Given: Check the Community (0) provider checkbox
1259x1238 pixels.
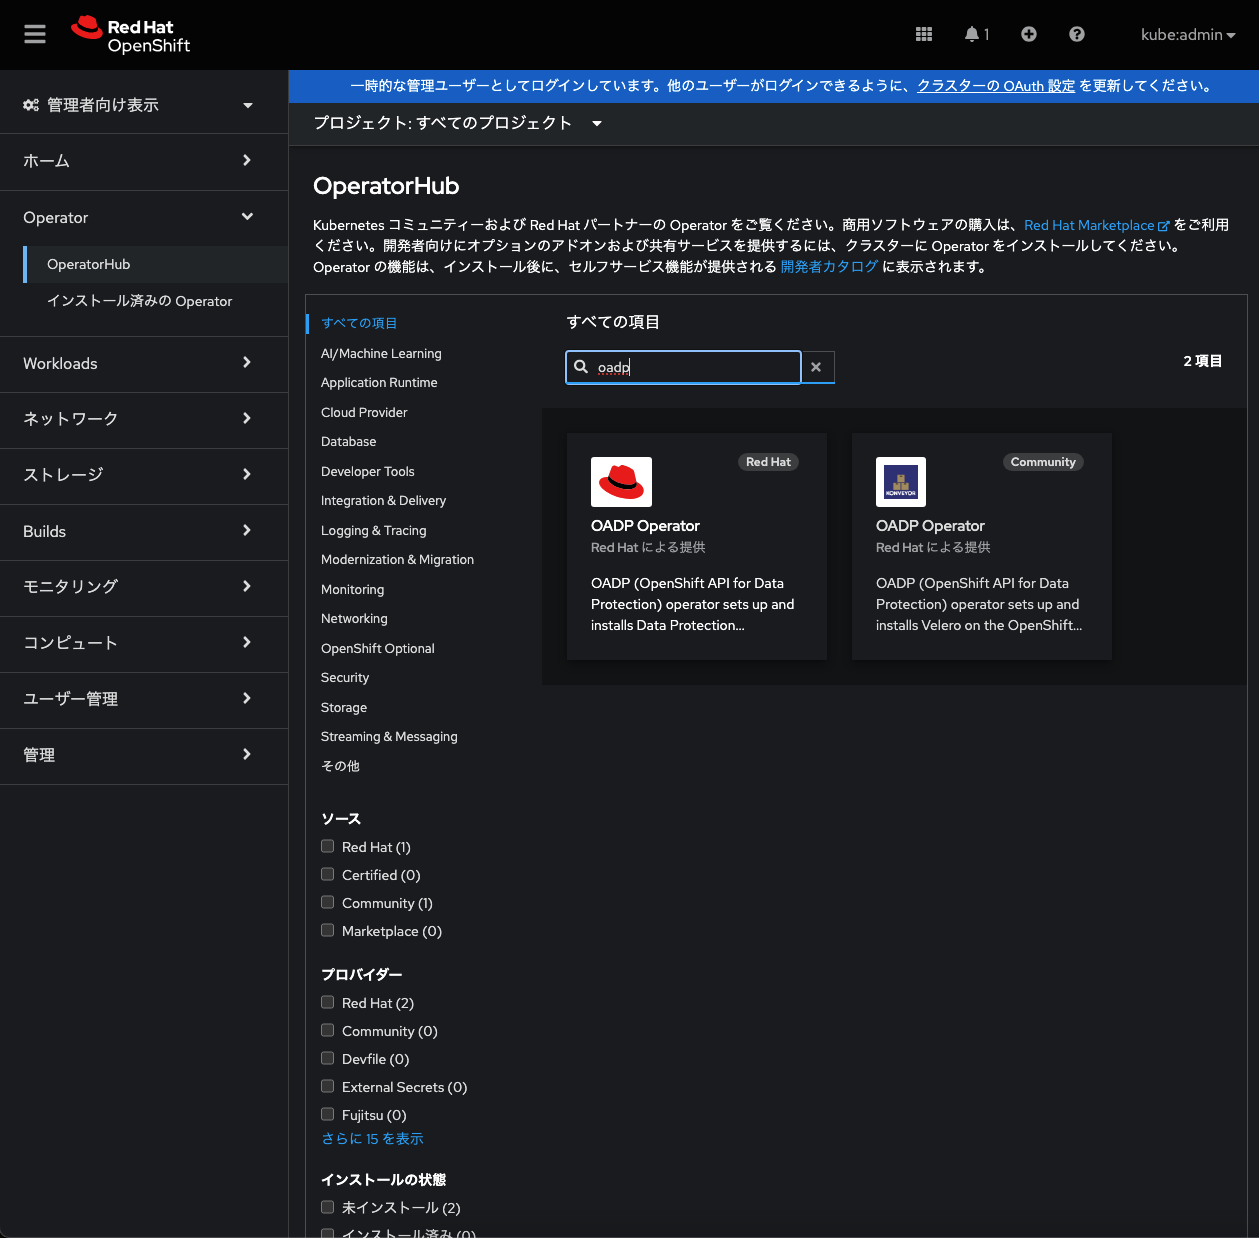Looking at the screenshot, I should (327, 1030).
